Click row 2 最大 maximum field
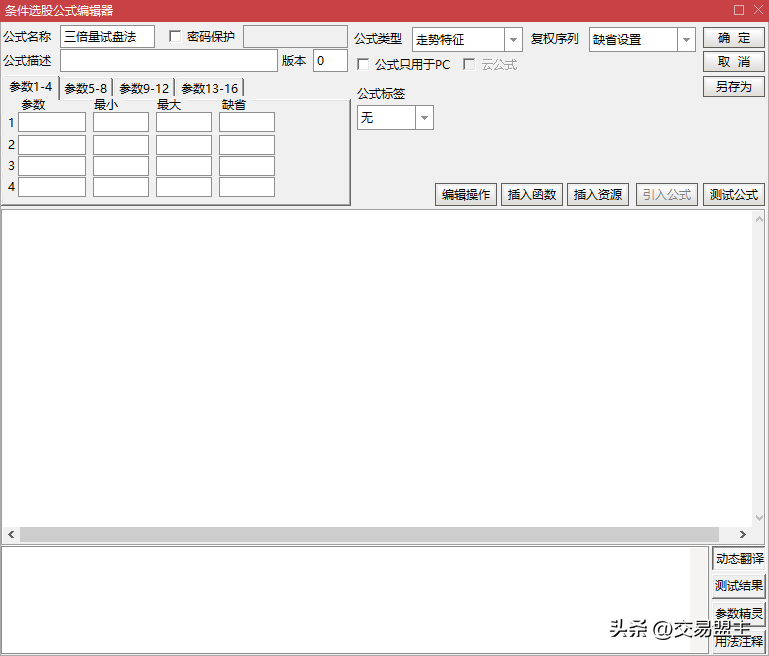The width and height of the screenshot is (769, 656). pos(184,145)
